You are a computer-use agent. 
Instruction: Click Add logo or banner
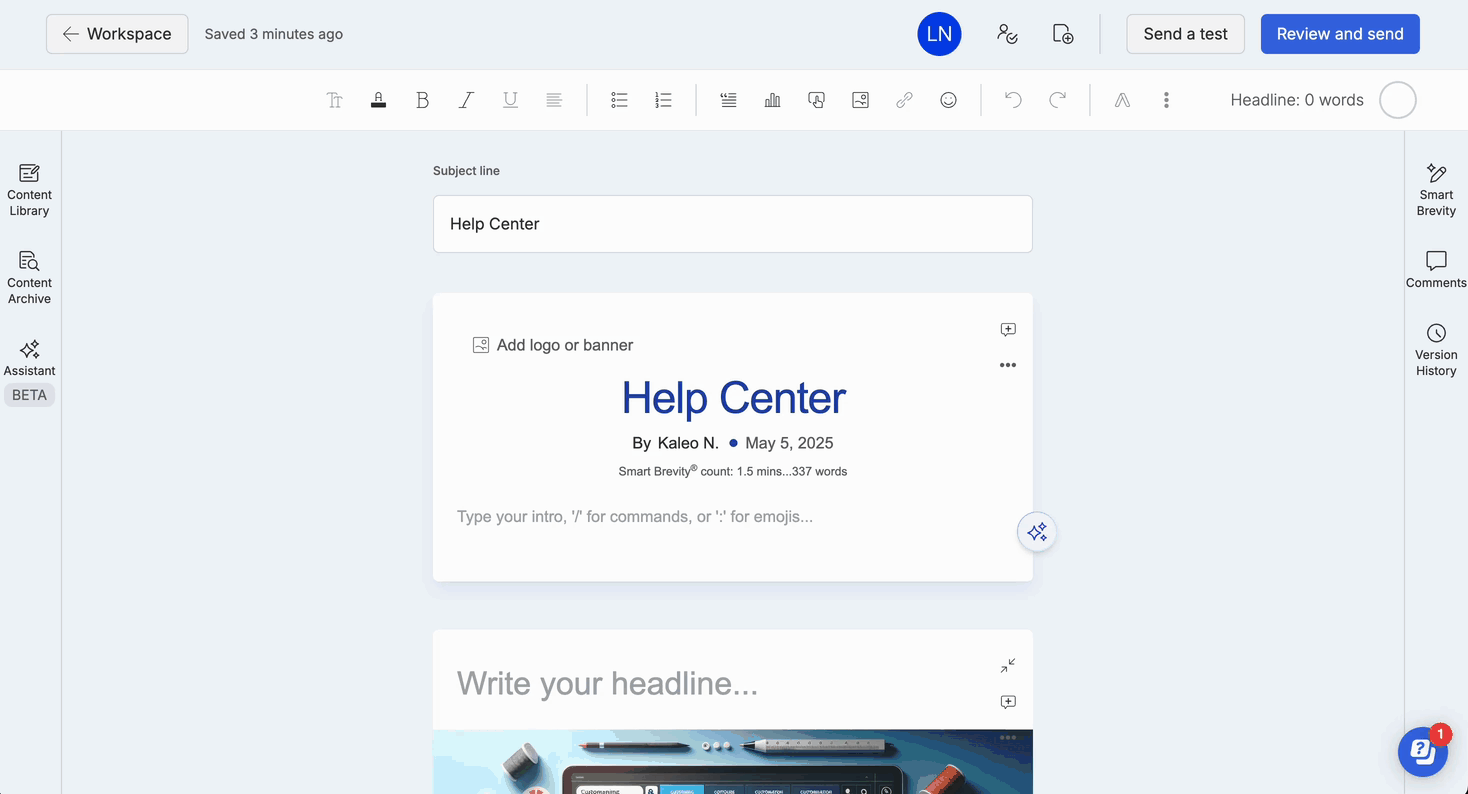(553, 345)
